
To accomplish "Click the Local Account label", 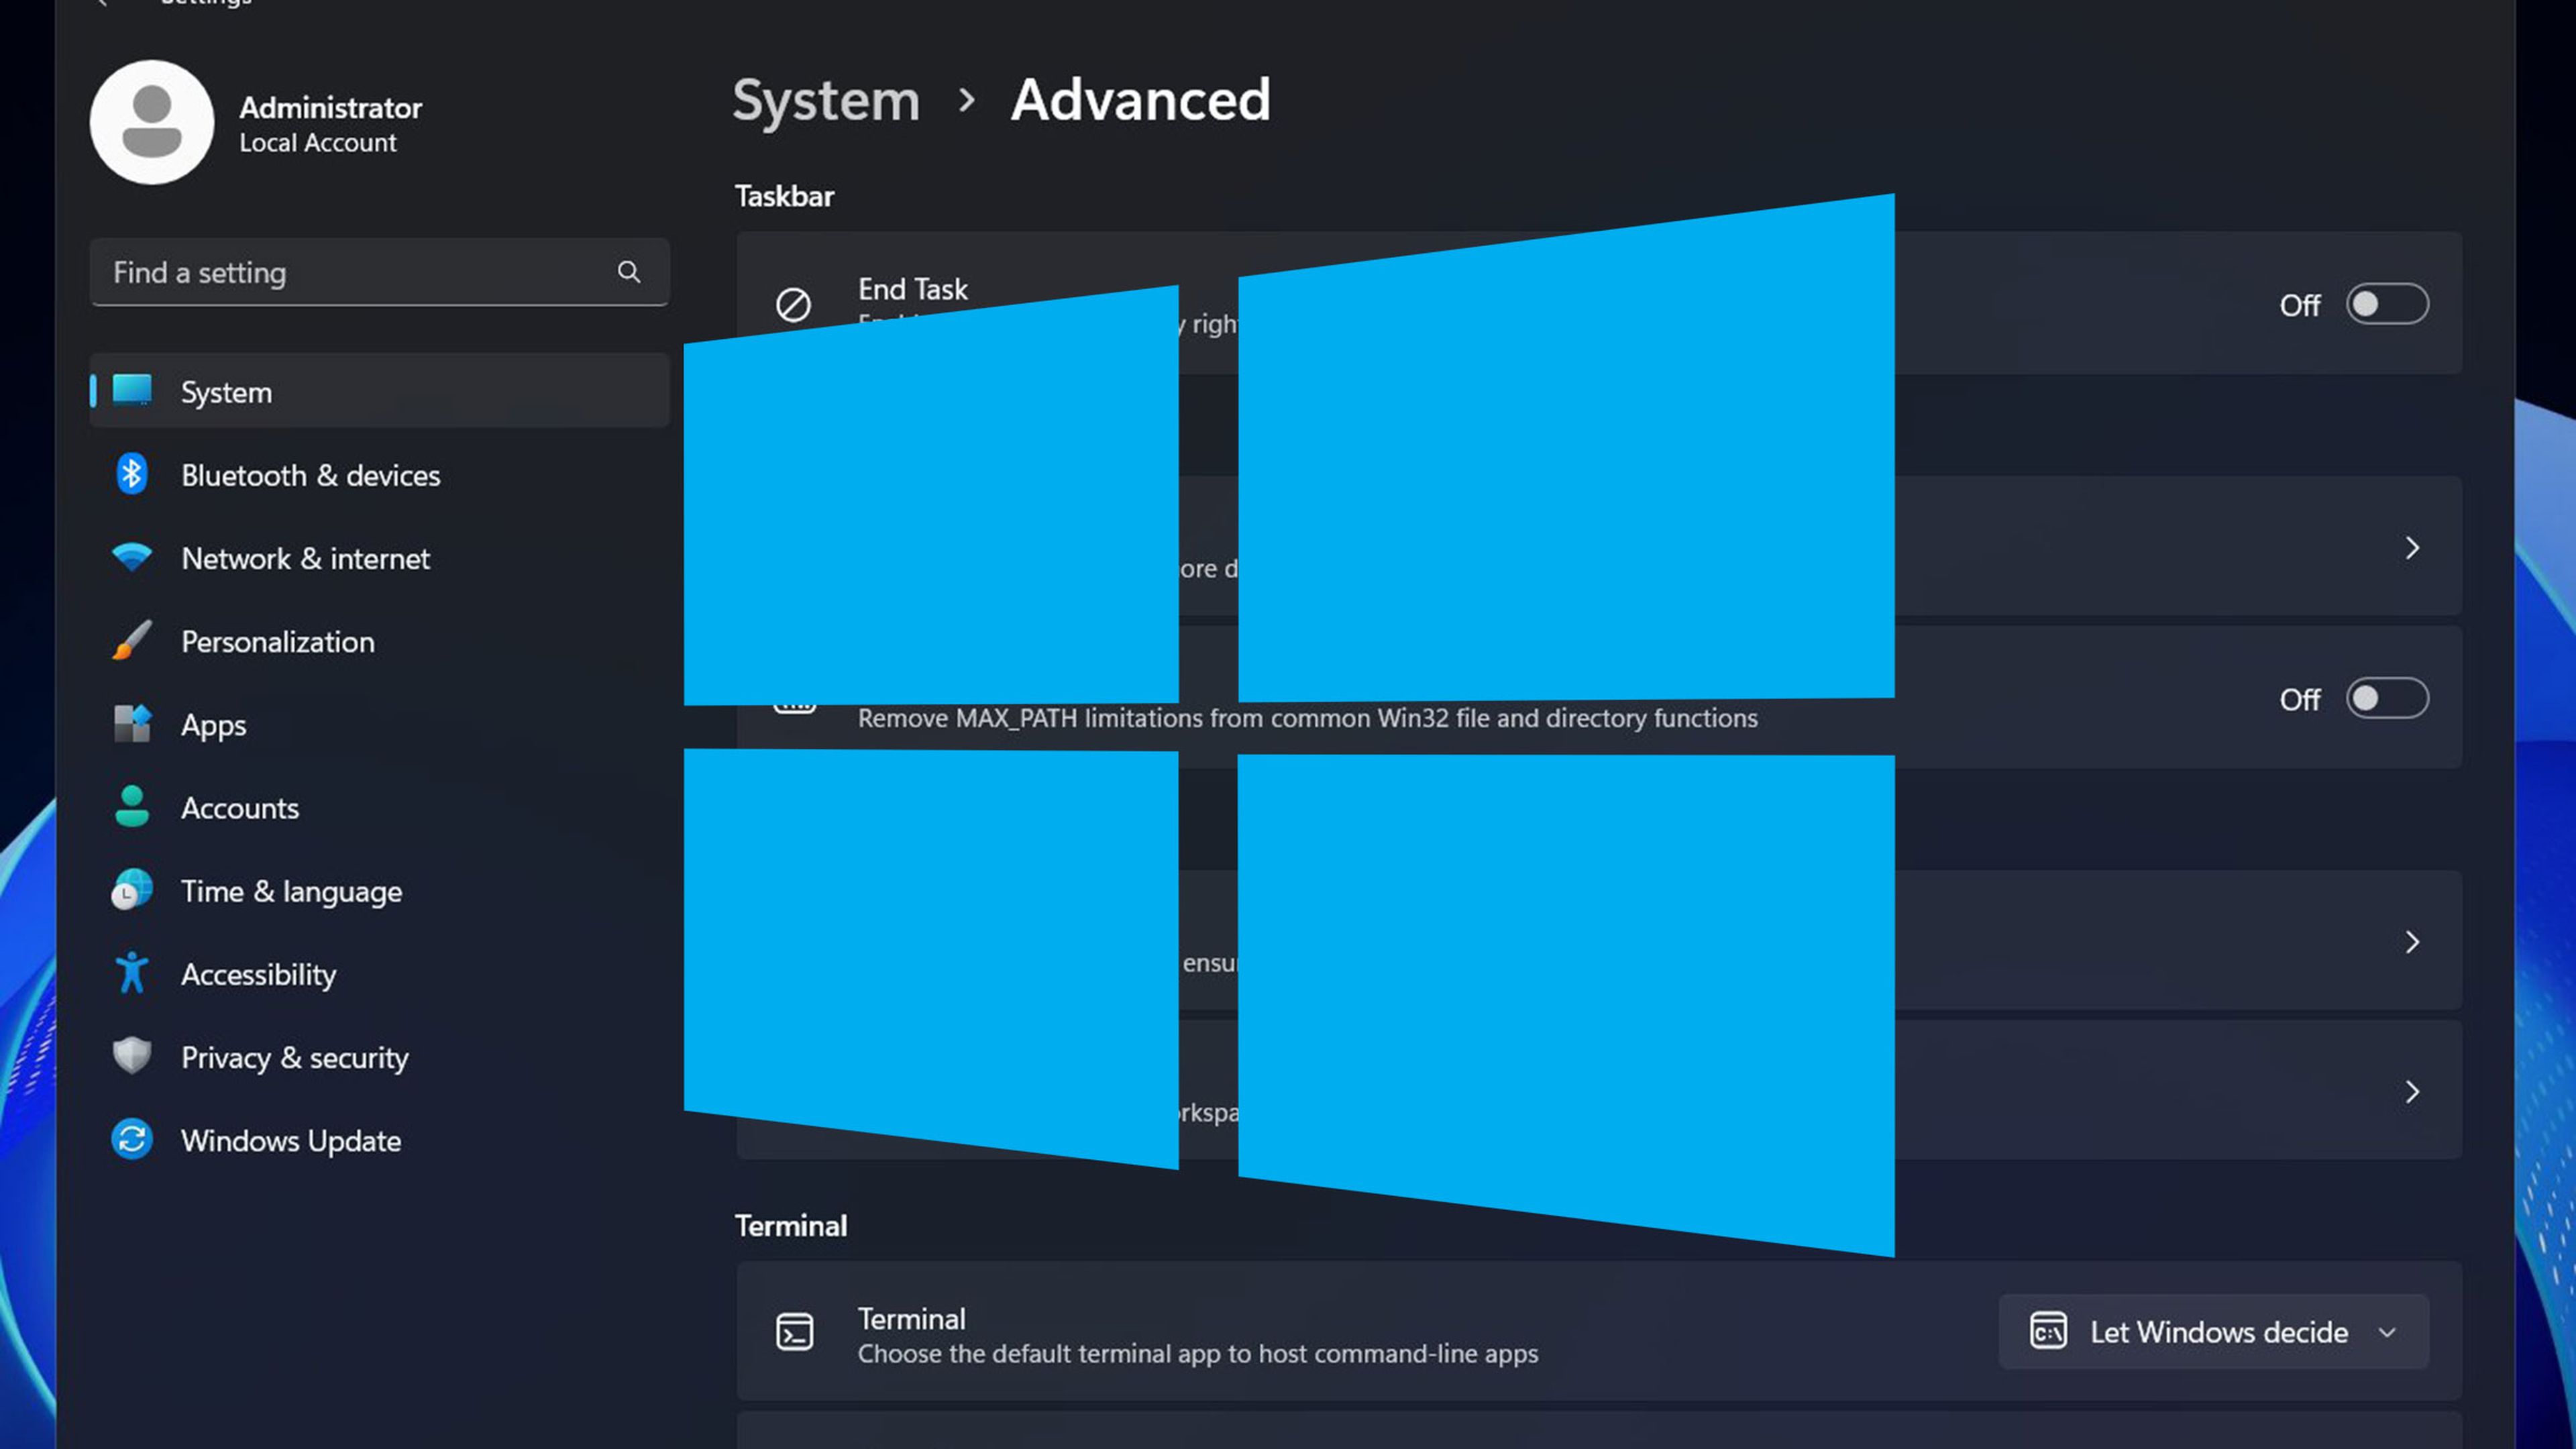I will tap(317, 142).
